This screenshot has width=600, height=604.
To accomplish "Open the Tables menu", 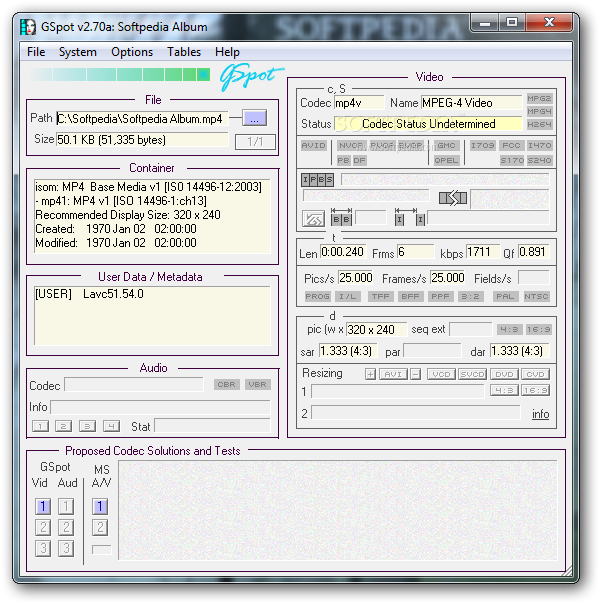I will click(x=184, y=52).
